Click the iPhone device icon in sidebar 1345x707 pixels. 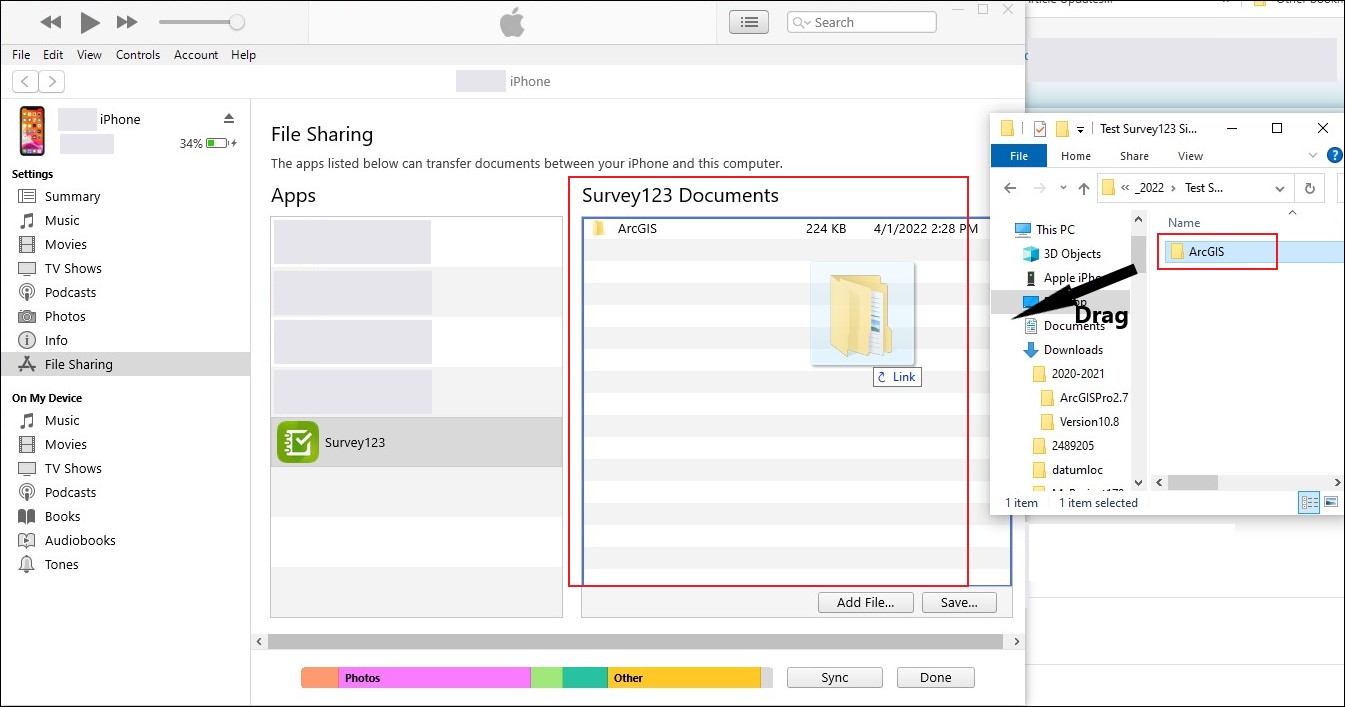(x=32, y=131)
